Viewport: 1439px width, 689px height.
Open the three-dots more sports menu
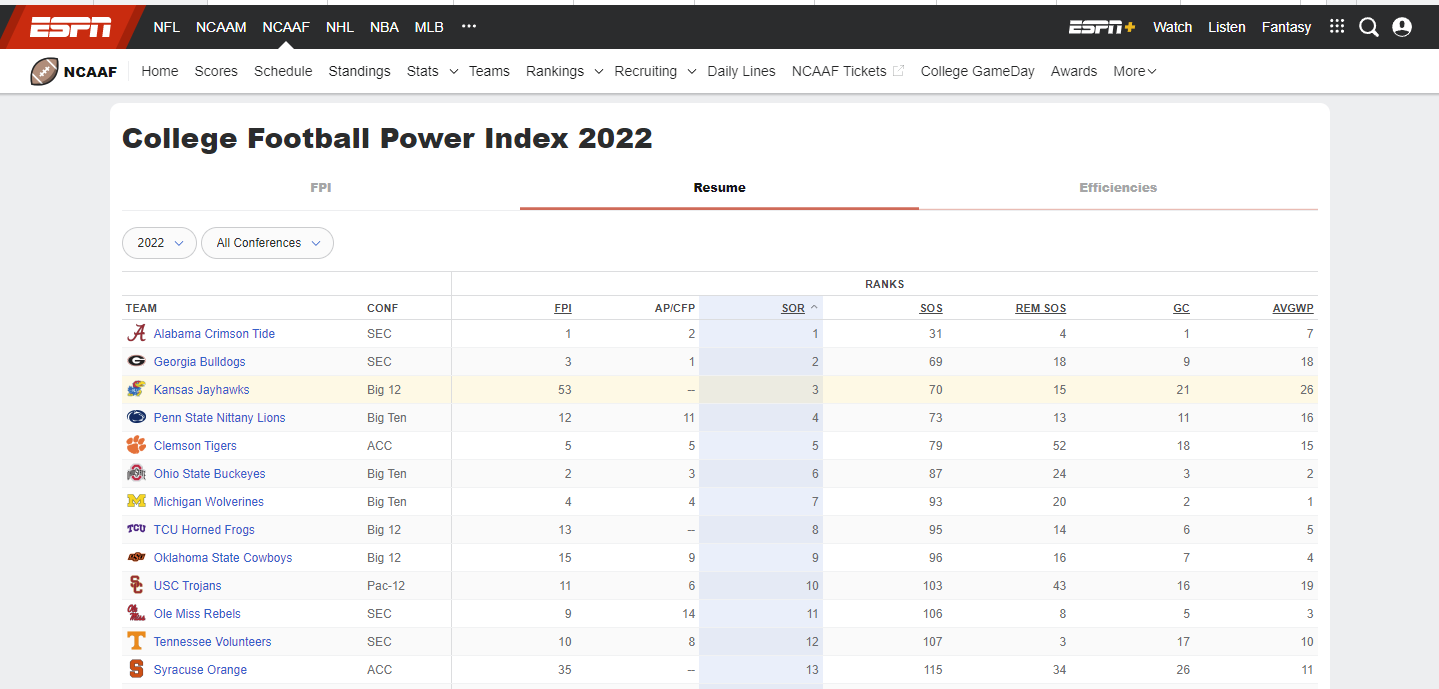tap(469, 27)
